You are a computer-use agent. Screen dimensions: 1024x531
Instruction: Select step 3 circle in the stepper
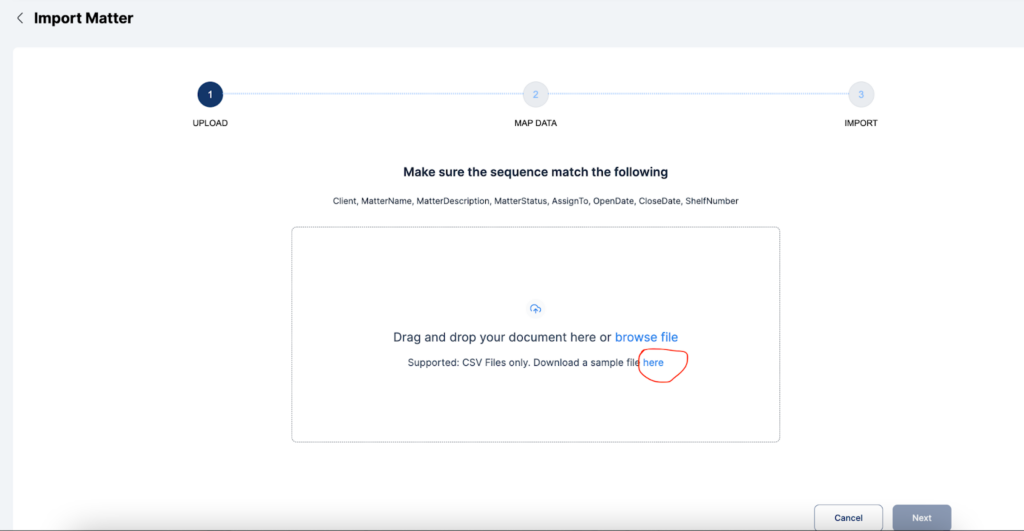point(860,95)
